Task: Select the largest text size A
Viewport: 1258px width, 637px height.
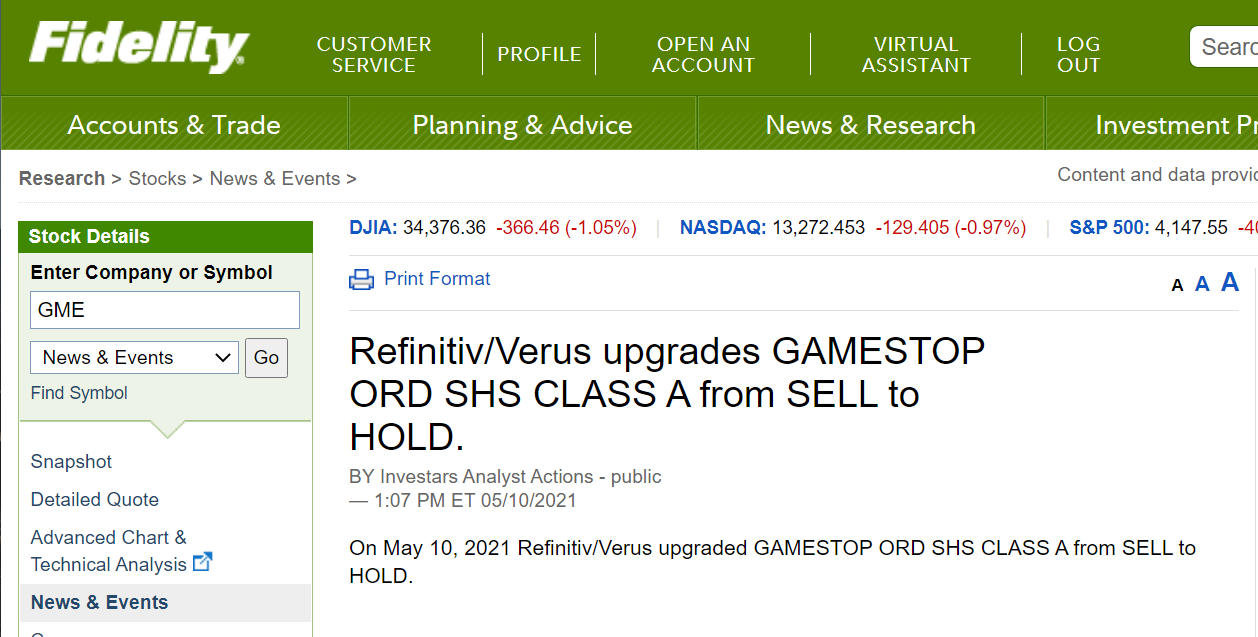Action: pos(1230,282)
